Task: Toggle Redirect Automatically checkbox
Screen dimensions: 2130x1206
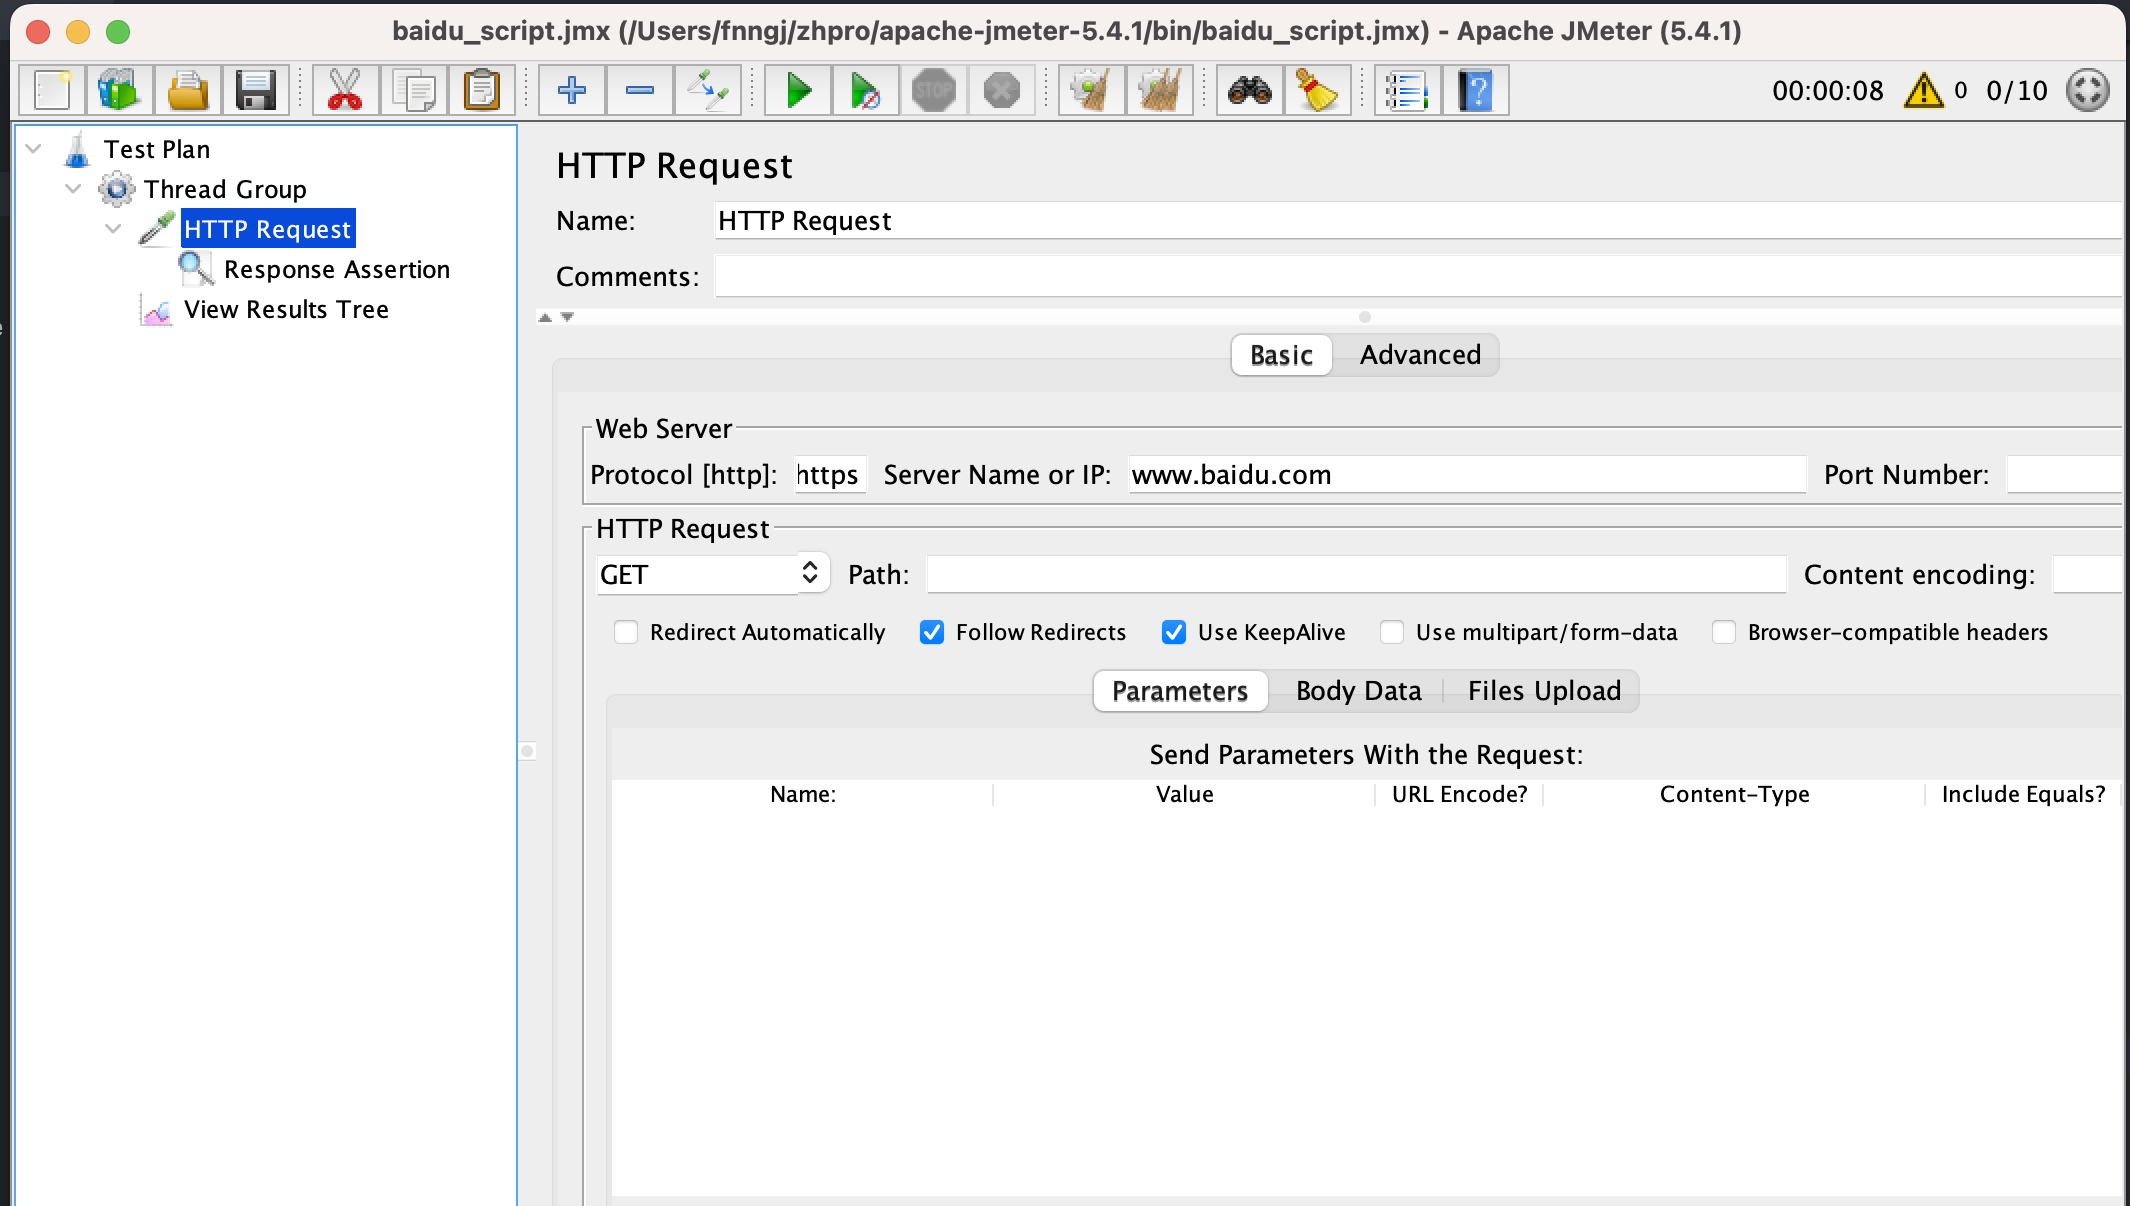Action: coord(626,632)
